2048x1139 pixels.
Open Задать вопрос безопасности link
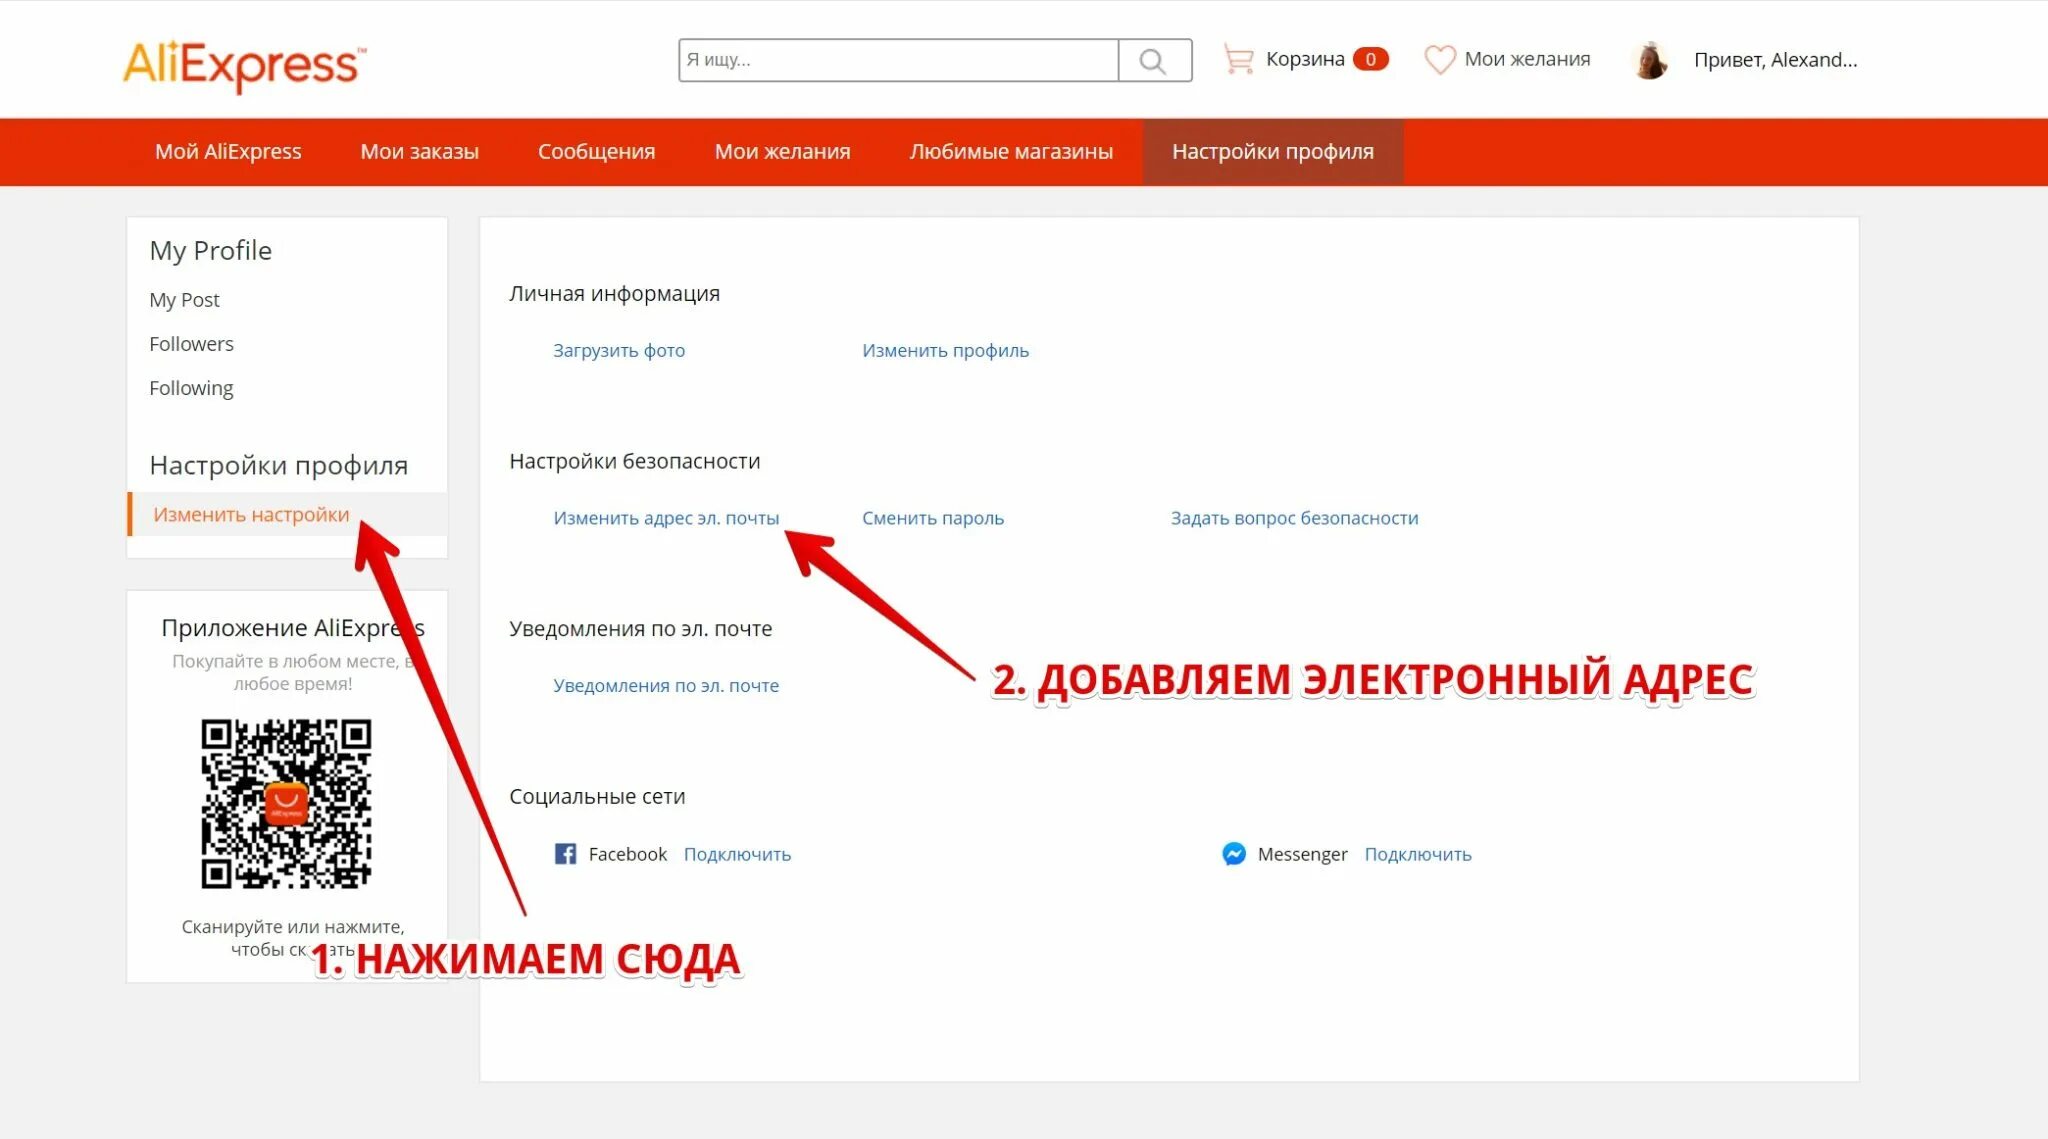click(1294, 518)
